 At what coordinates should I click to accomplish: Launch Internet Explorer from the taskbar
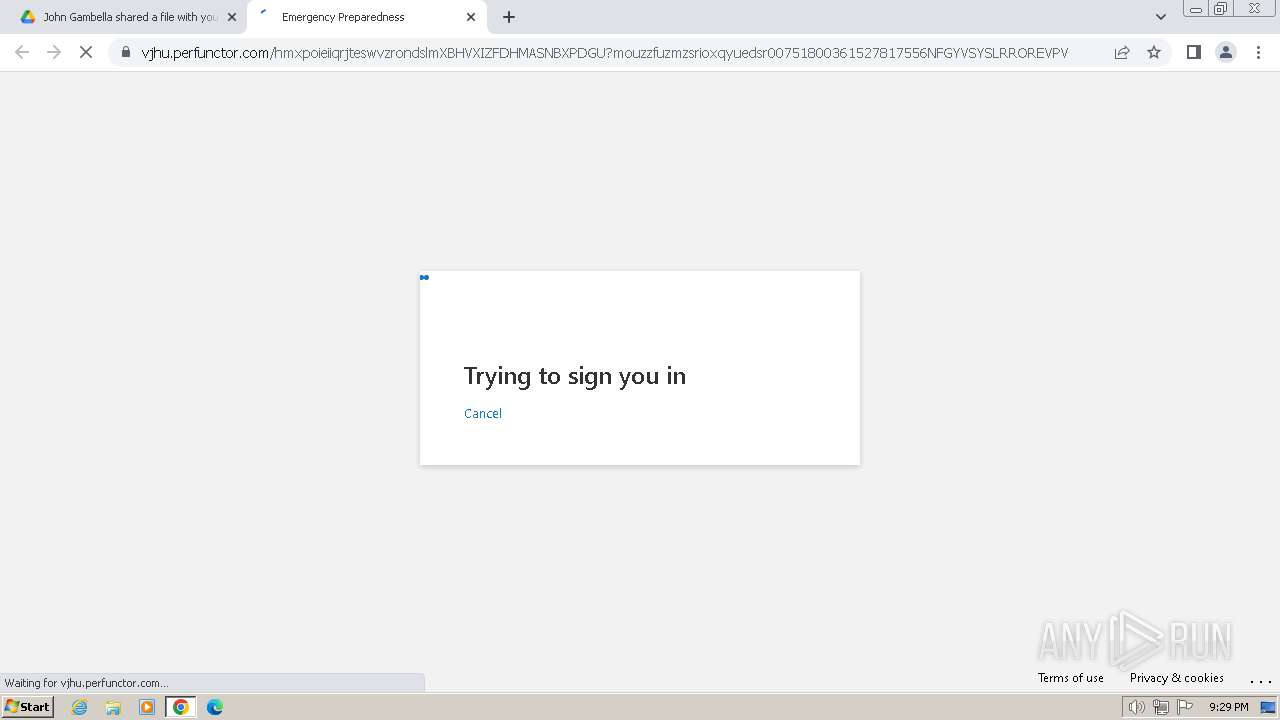[80, 707]
